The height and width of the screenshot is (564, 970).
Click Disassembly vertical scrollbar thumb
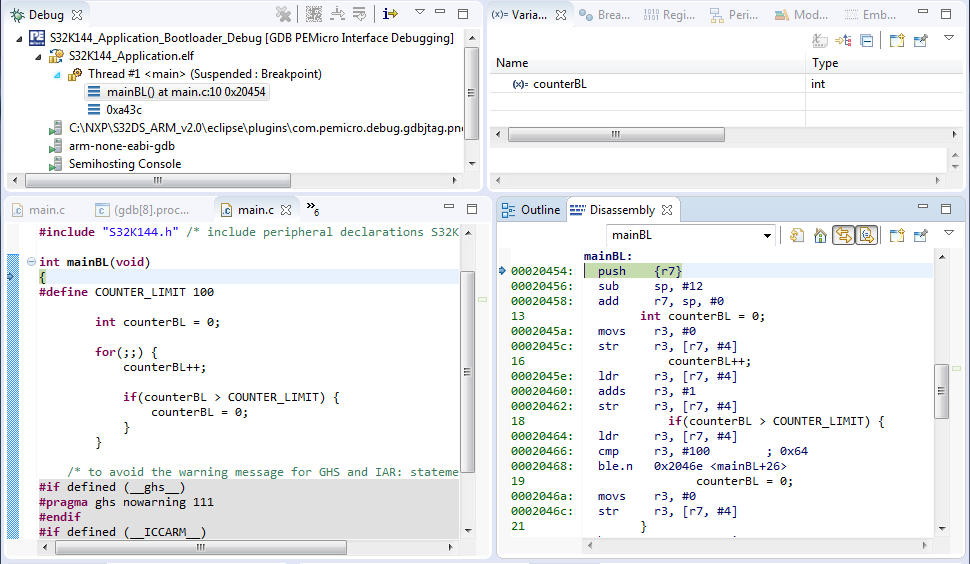point(942,391)
